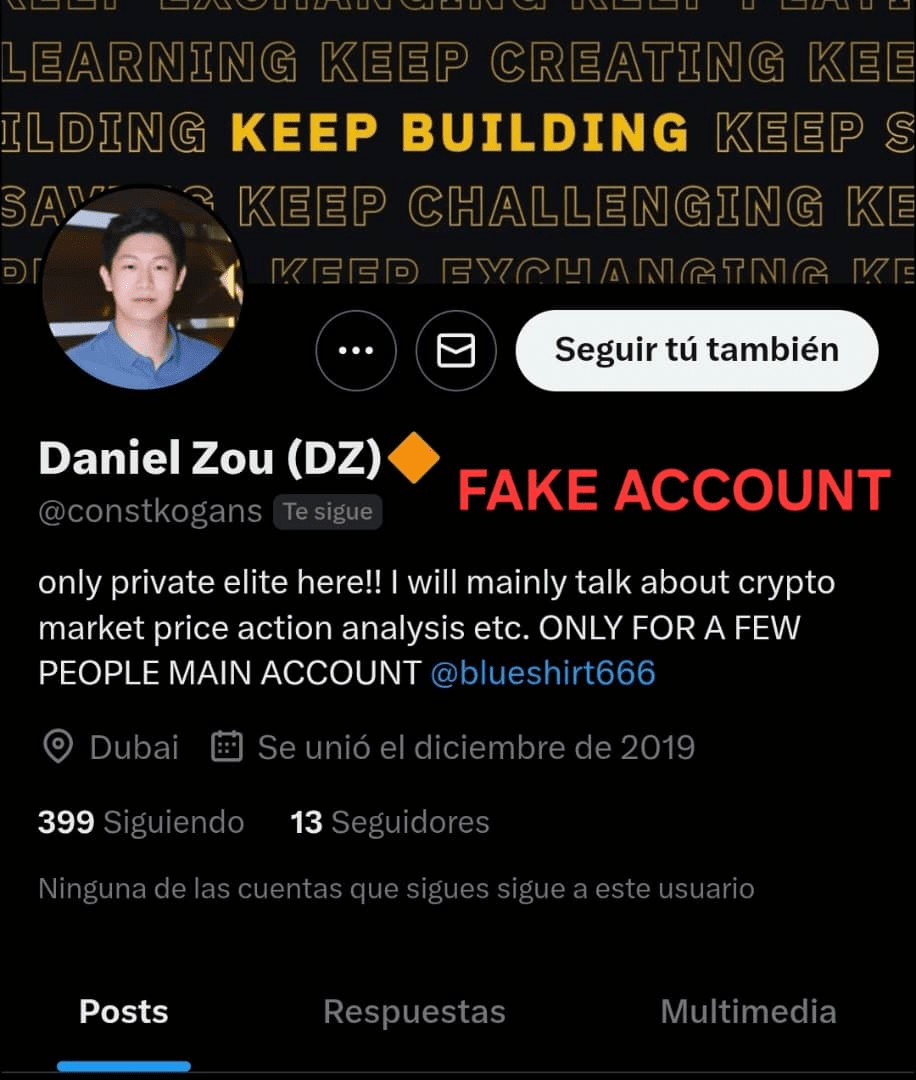The height and width of the screenshot is (1080, 916).
Task: Tap the calendar icon beside join date
Action: (x=227, y=747)
